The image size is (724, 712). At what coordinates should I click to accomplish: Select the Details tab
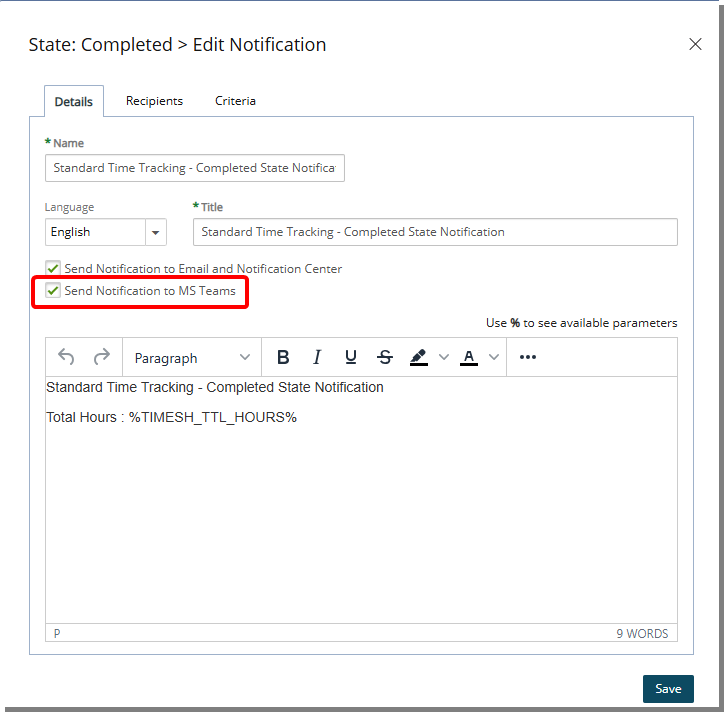tap(74, 102)
